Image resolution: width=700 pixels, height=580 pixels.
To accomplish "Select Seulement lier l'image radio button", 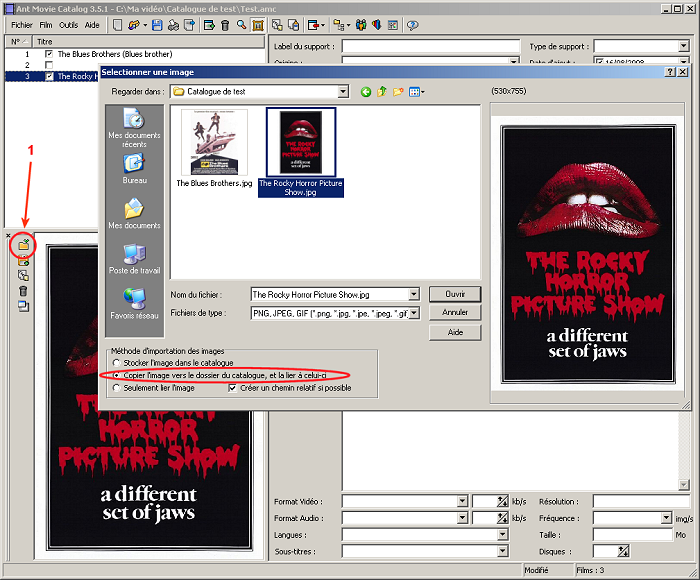I will 117,388.
